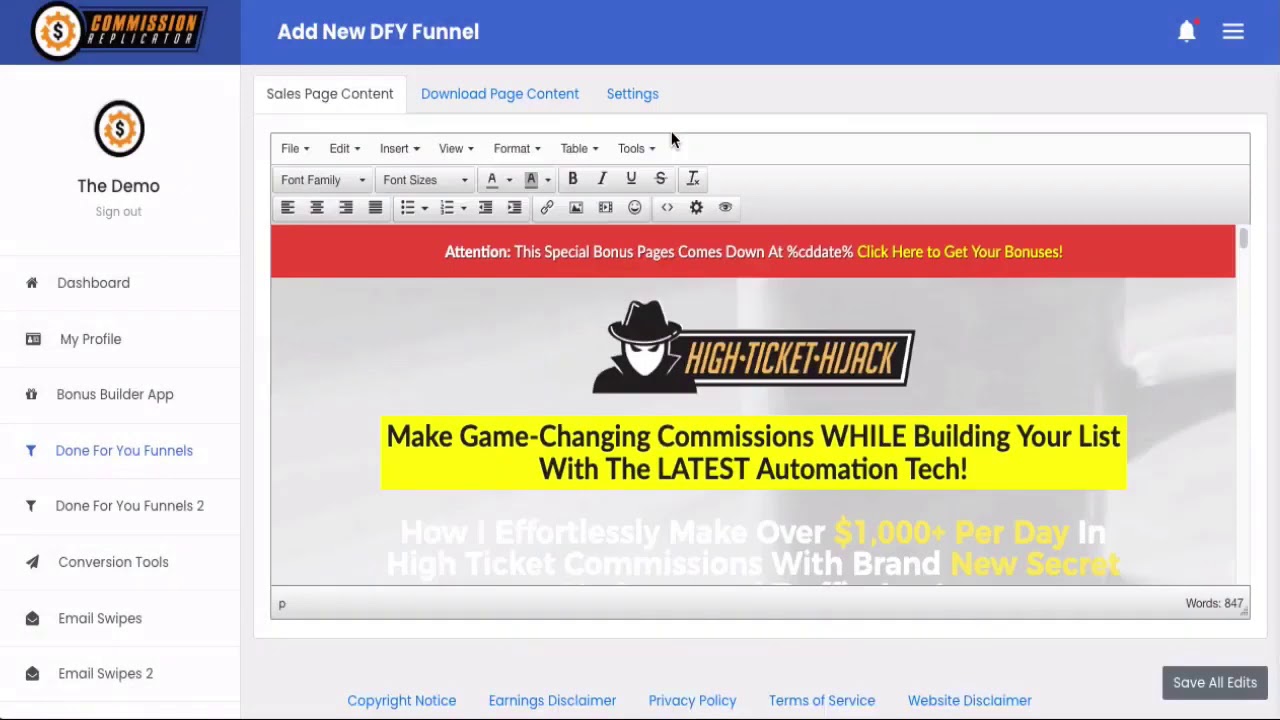Image resolution: width=1280 pixels, height=720 pixels.
Task: Expand bullet list style options arrow
Action: click(424, 208)
